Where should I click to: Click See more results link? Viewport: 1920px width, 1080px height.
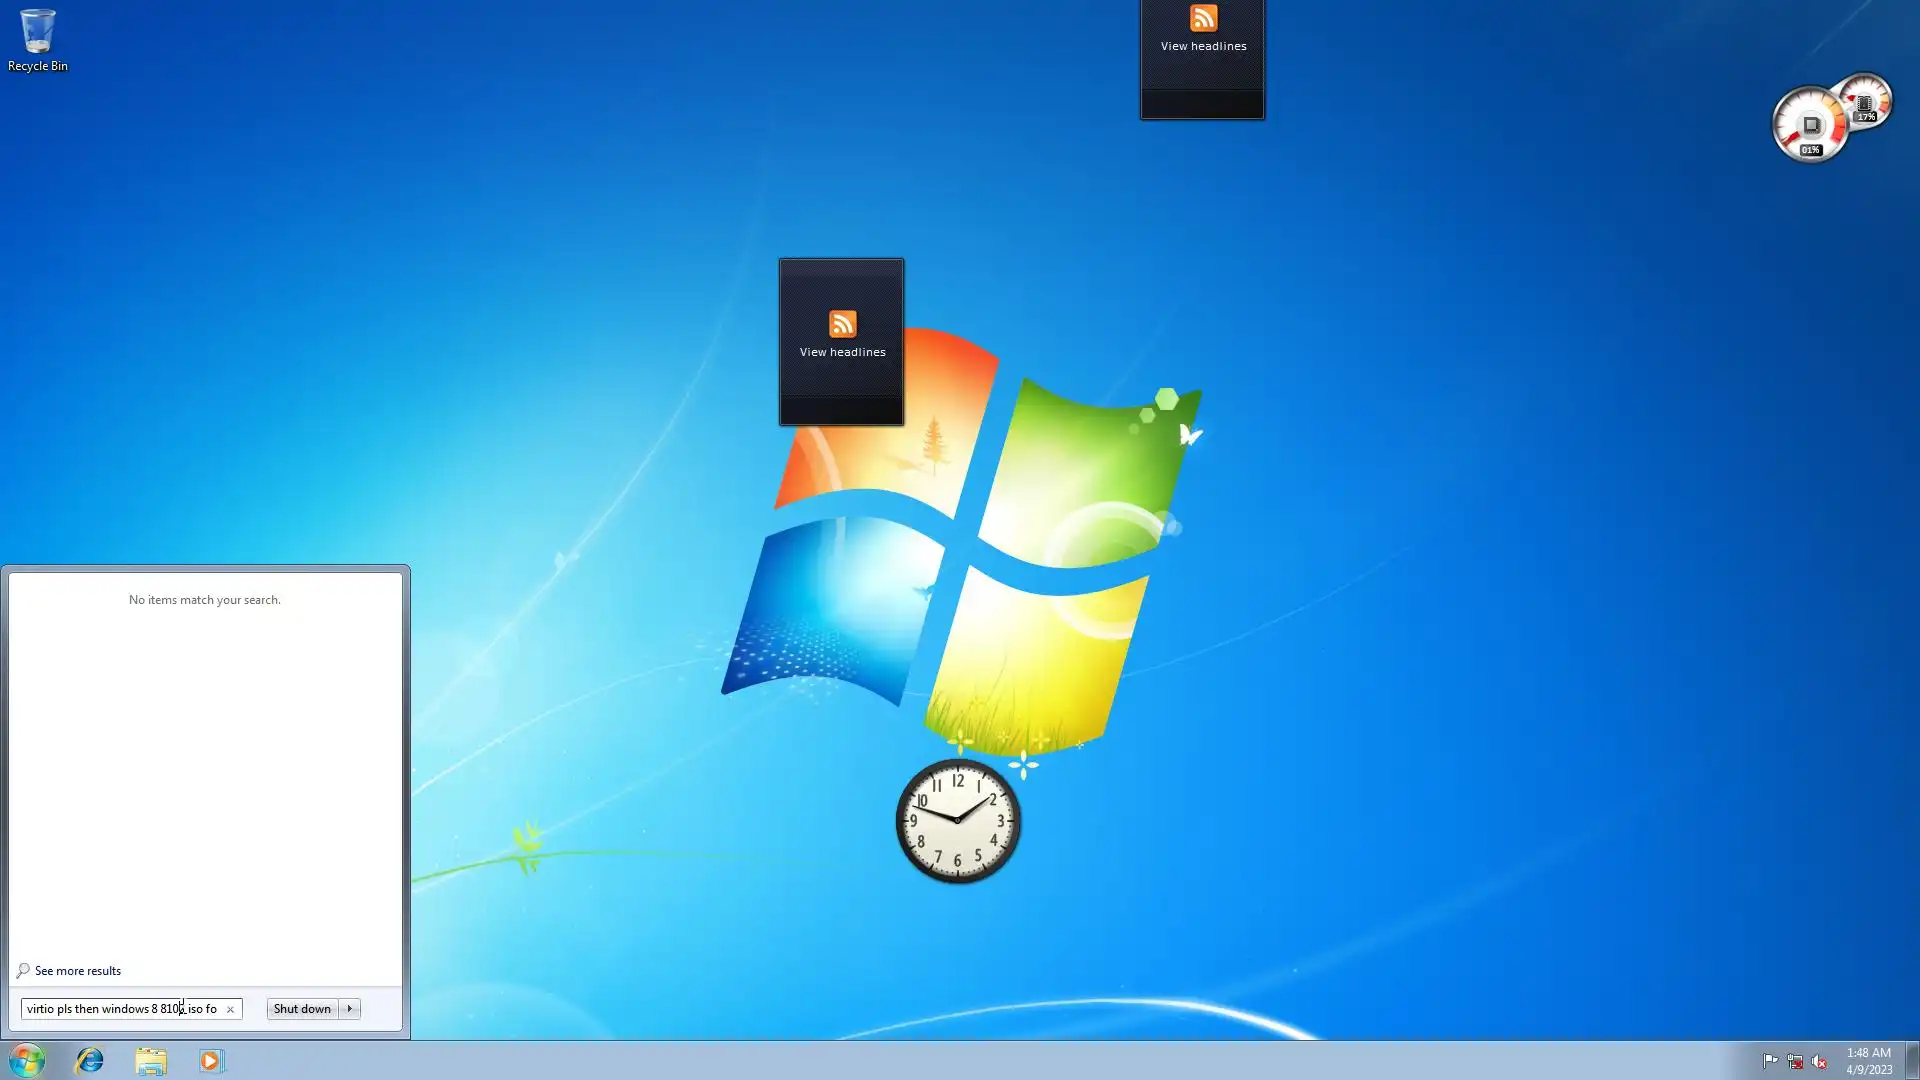tap(77, 971)
